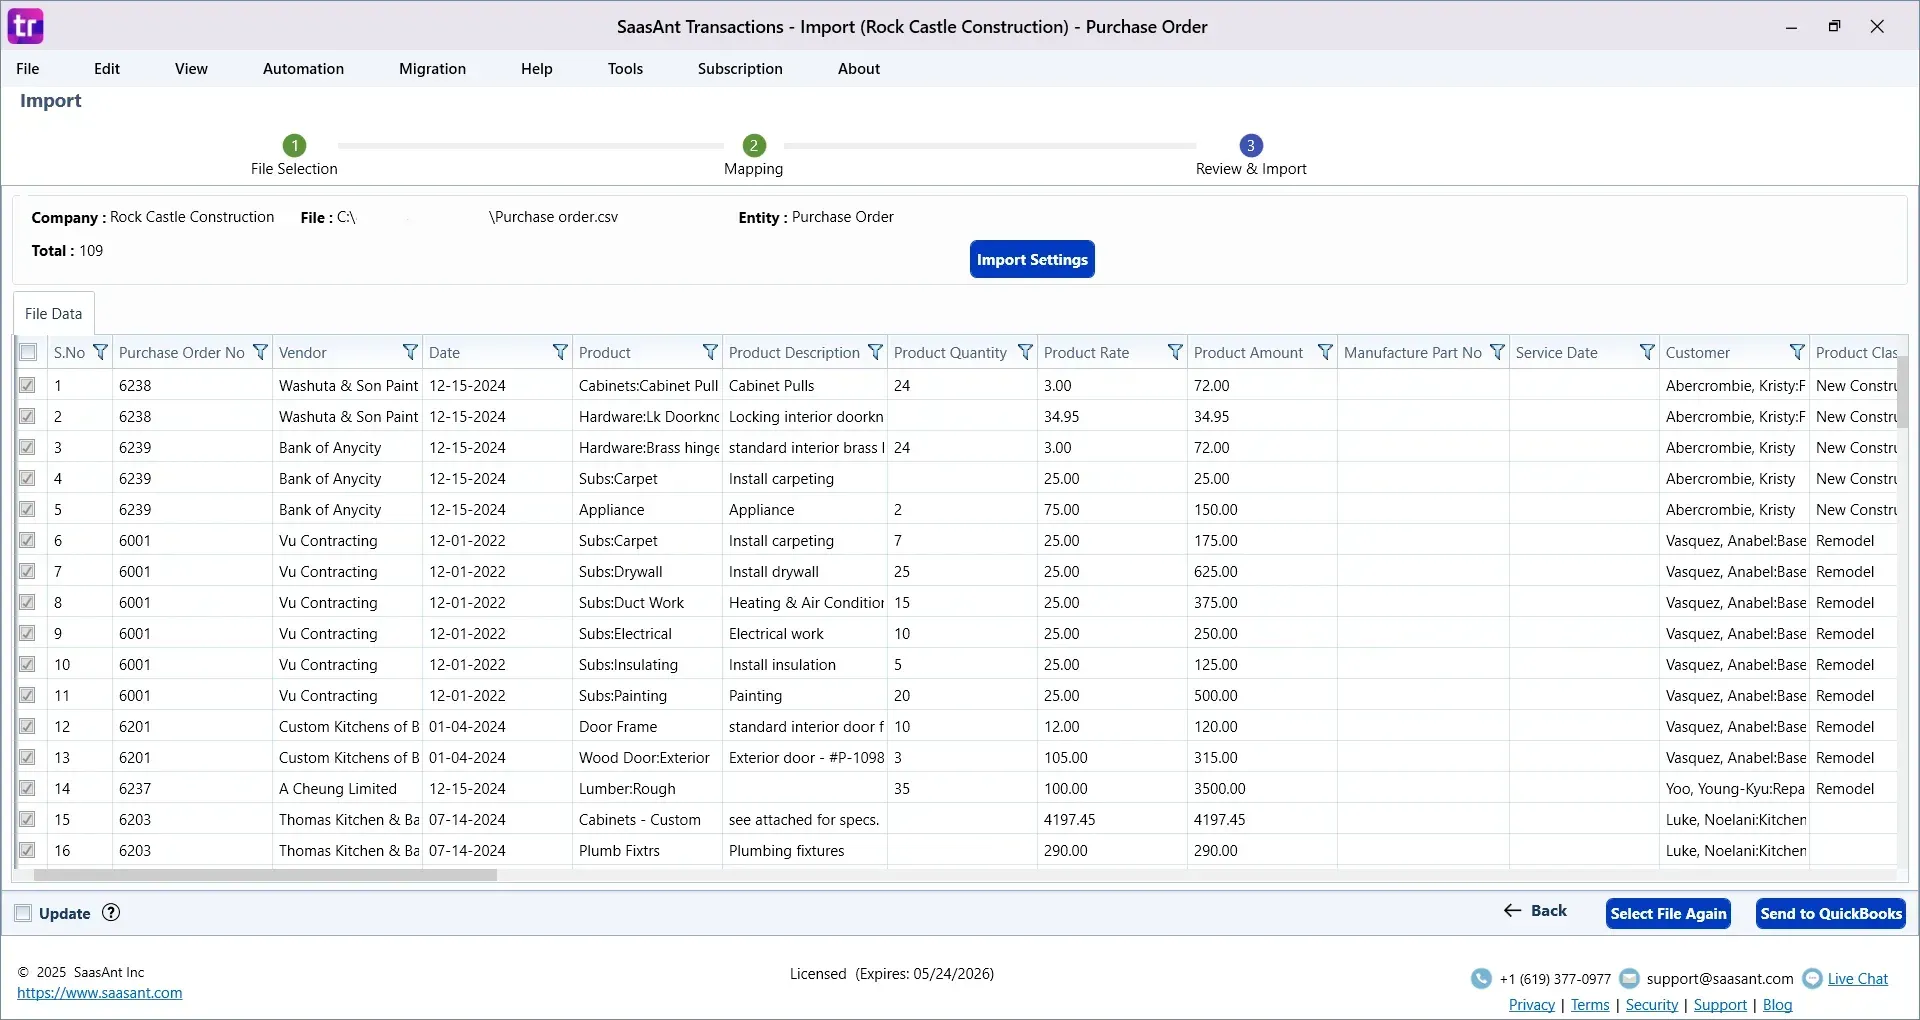Open filter for Service Date column
The width and height of the screenshot is (1920, 1020).
pos(1647,352)
